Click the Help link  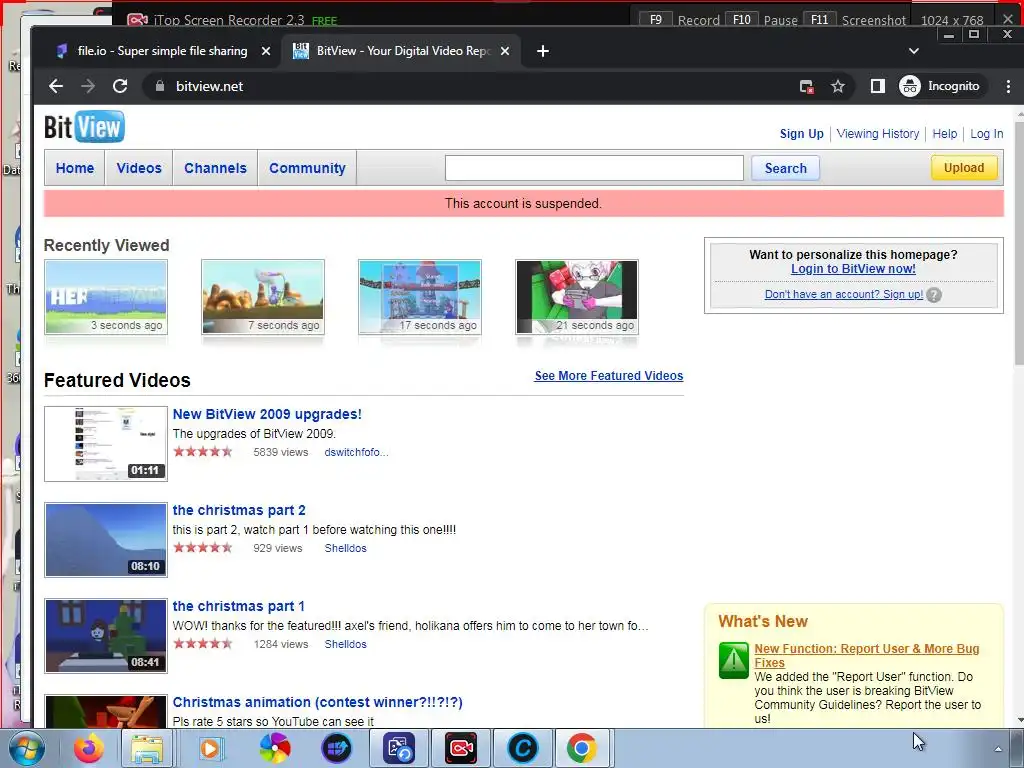coord(944,134)
